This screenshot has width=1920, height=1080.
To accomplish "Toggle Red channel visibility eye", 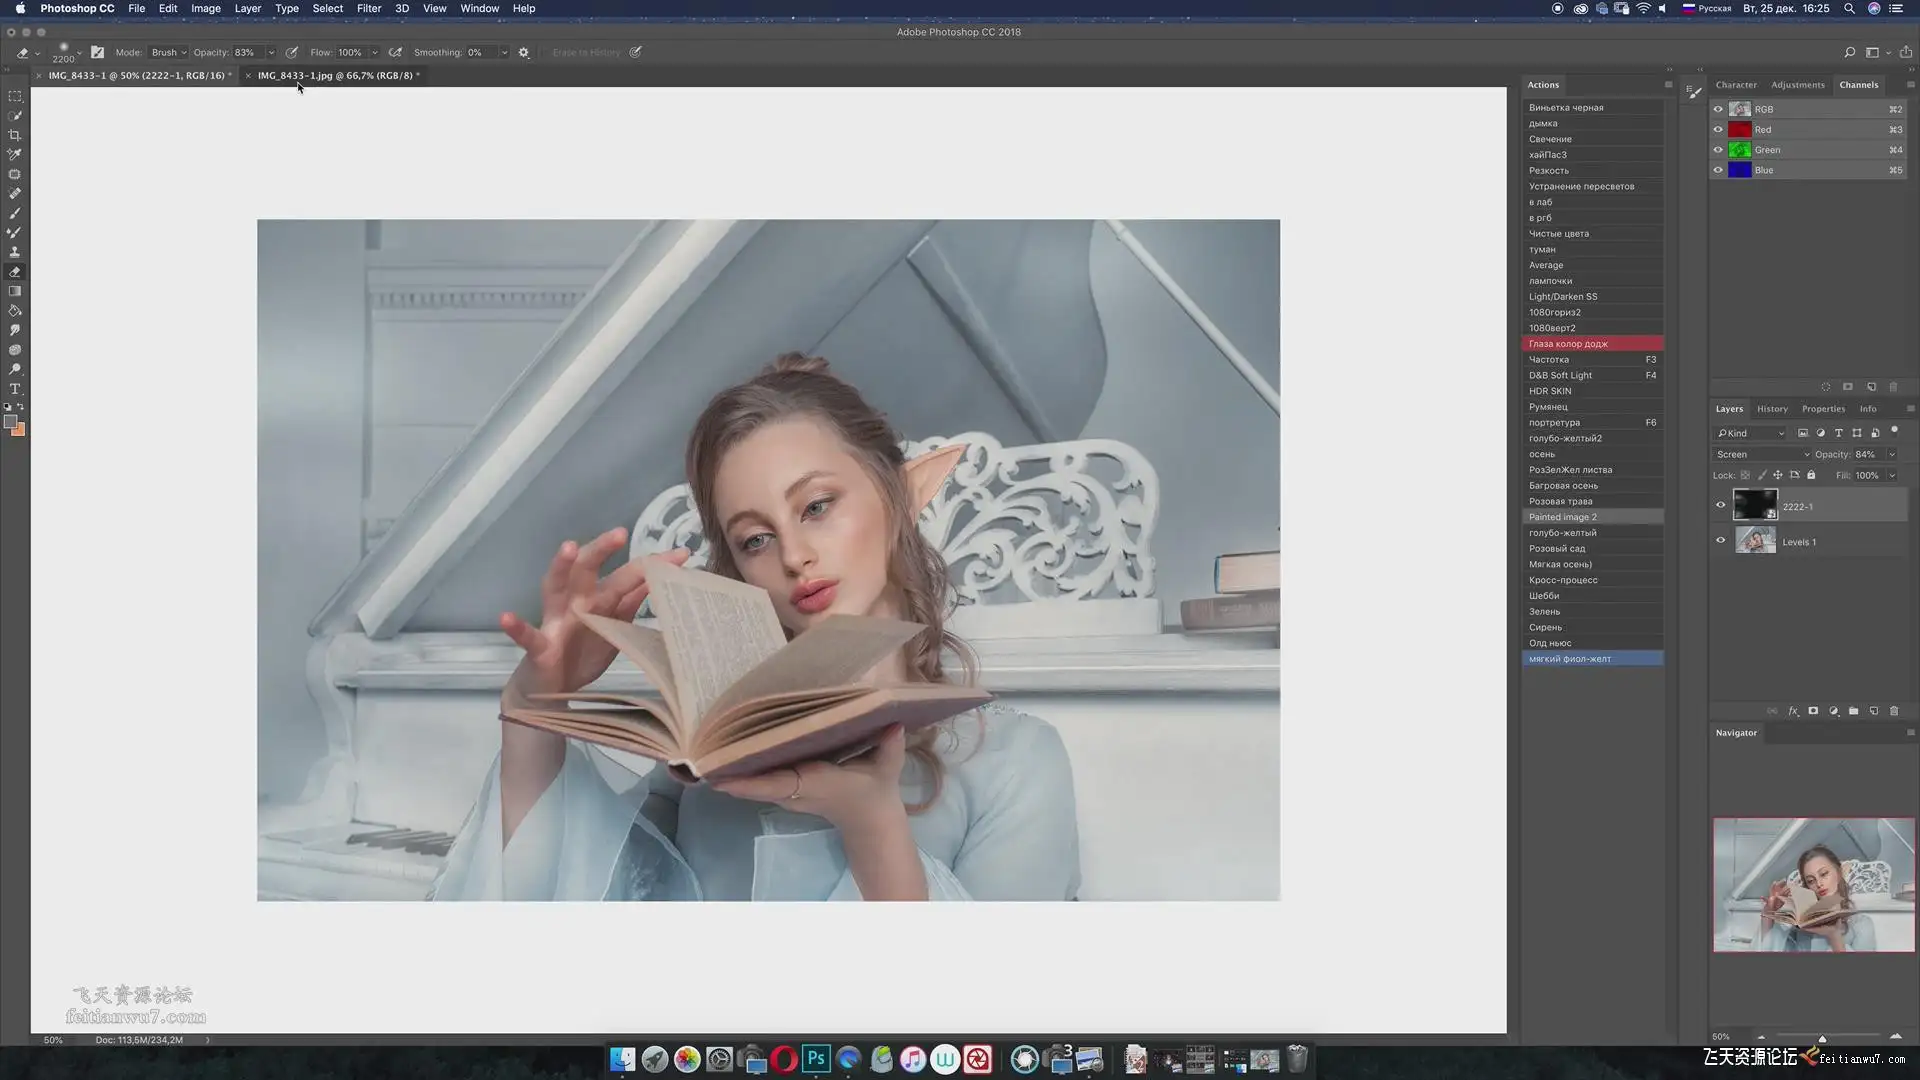I will coord(1718,129).
